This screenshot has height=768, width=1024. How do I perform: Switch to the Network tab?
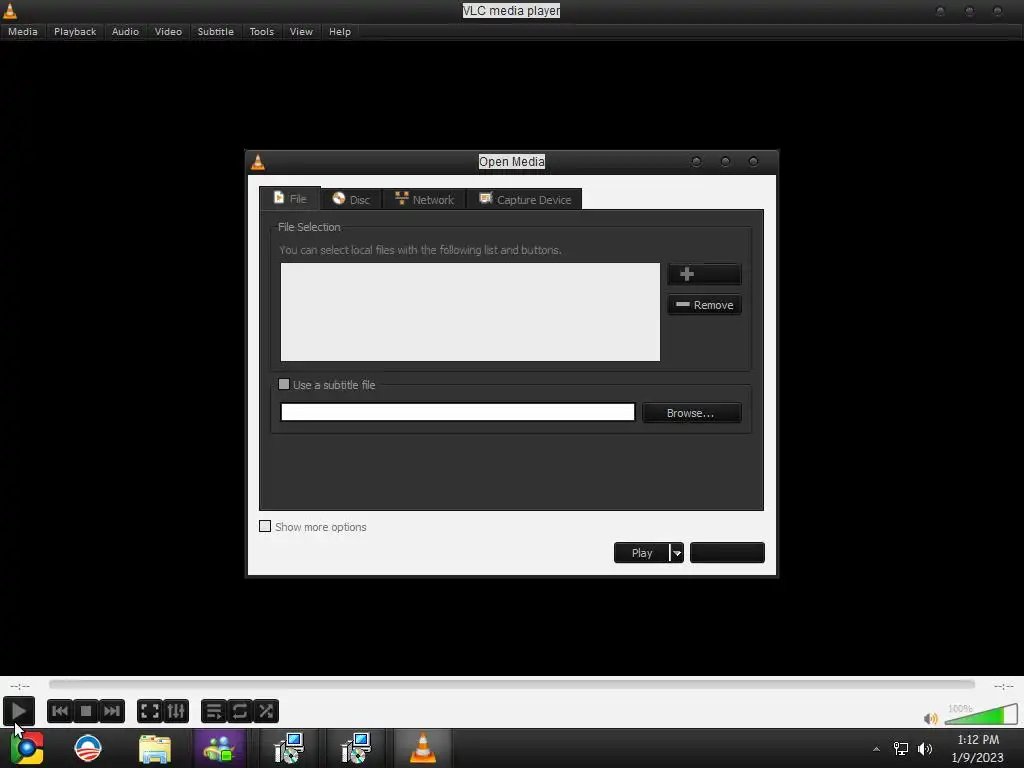click(424, 200)
